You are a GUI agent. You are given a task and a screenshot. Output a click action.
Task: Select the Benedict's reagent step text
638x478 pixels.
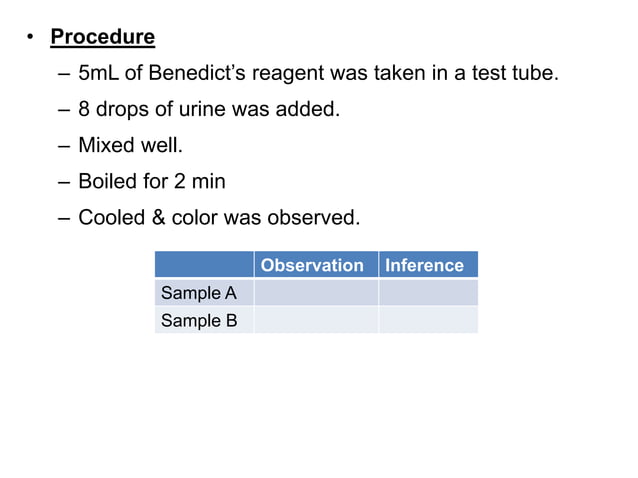[318, 73]
